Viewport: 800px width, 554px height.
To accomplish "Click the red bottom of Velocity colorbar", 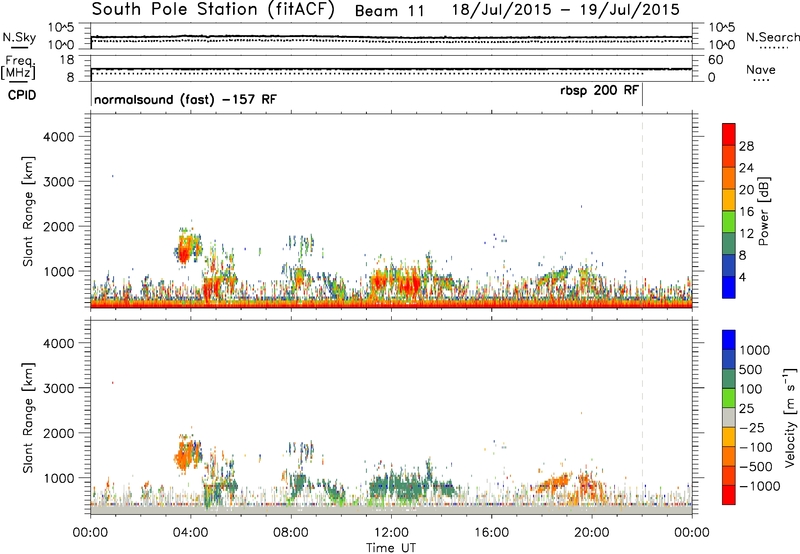I will click(729, 494).
